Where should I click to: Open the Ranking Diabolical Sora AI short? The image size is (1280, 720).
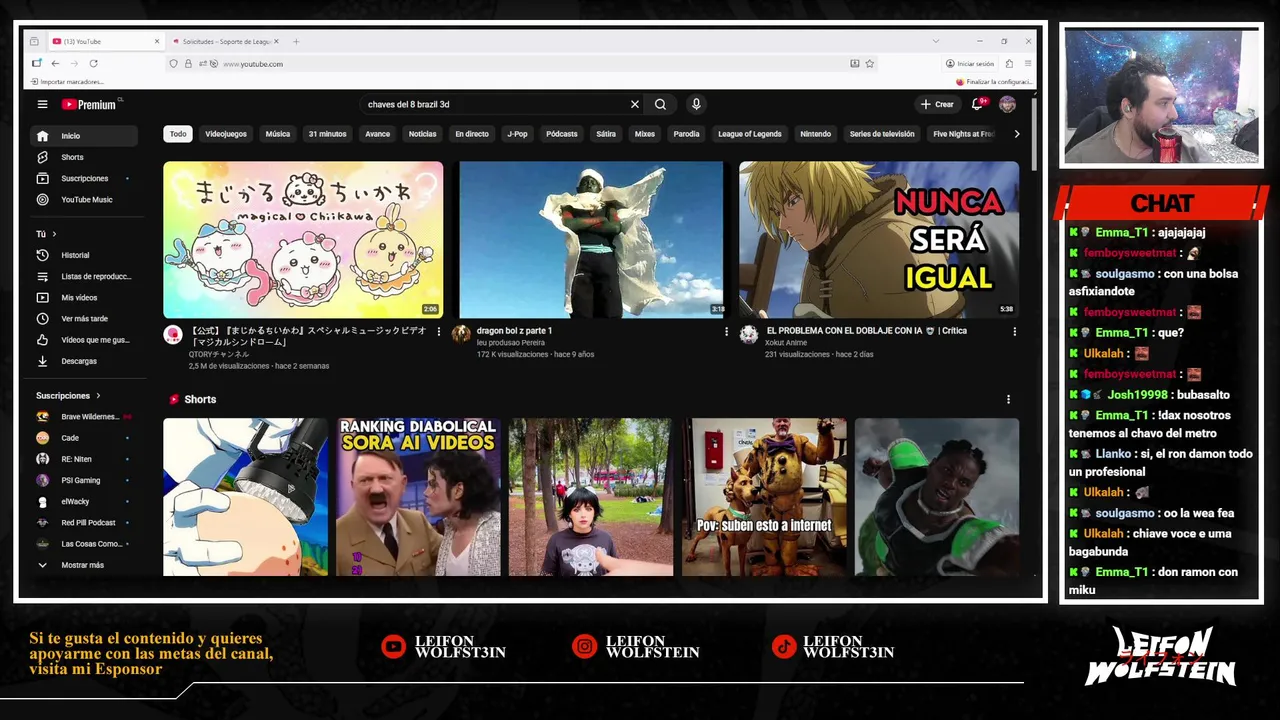(418, 497)
